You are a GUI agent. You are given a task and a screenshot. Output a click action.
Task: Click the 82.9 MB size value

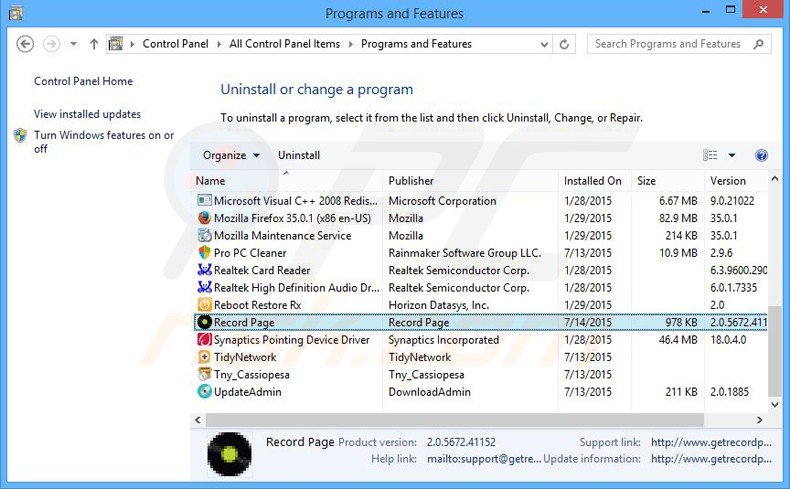[678, 218]
